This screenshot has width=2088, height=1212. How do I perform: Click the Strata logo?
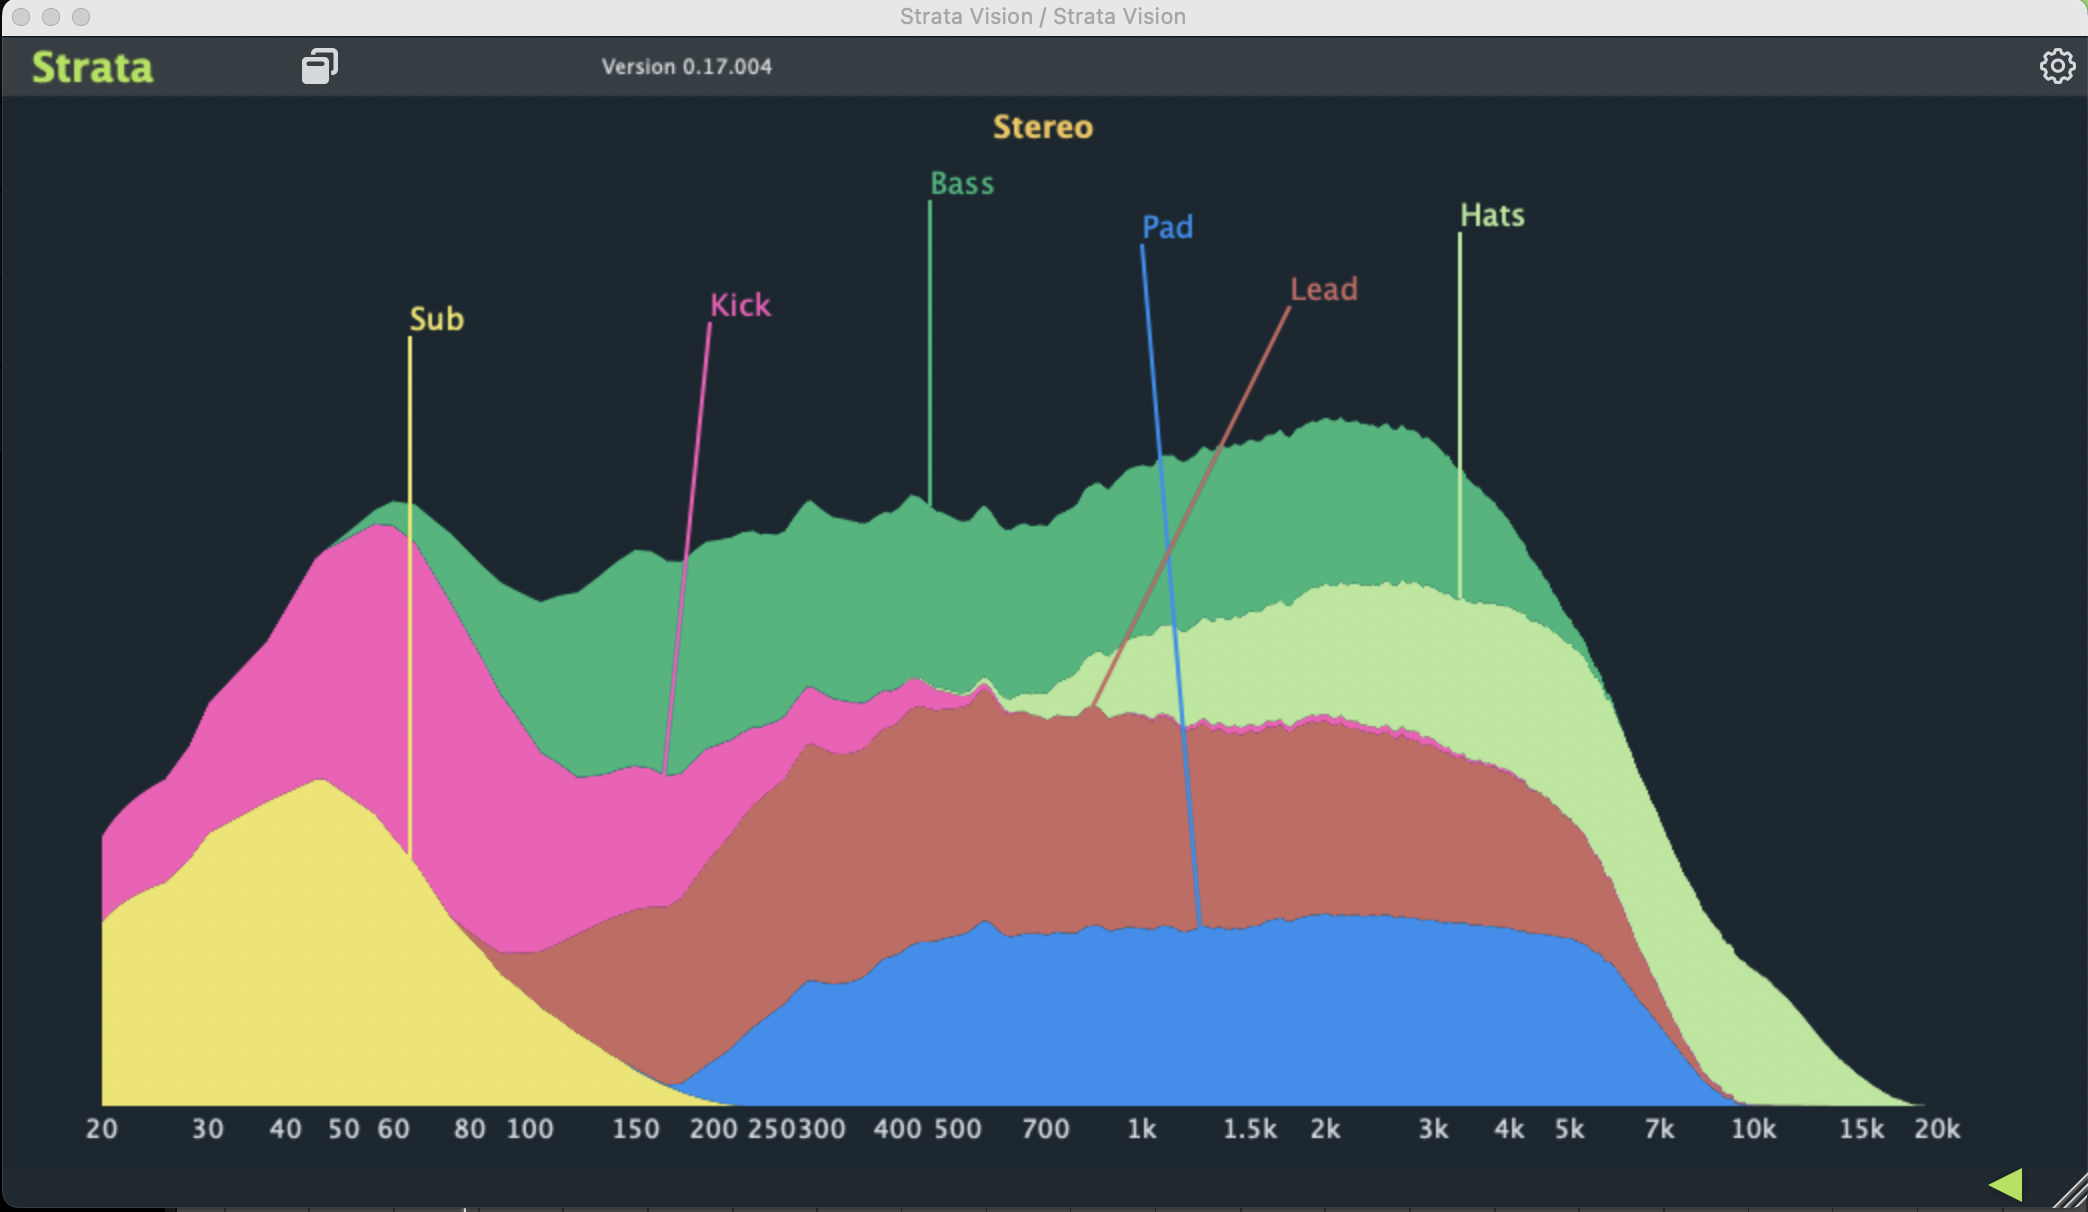click(92, 67)
